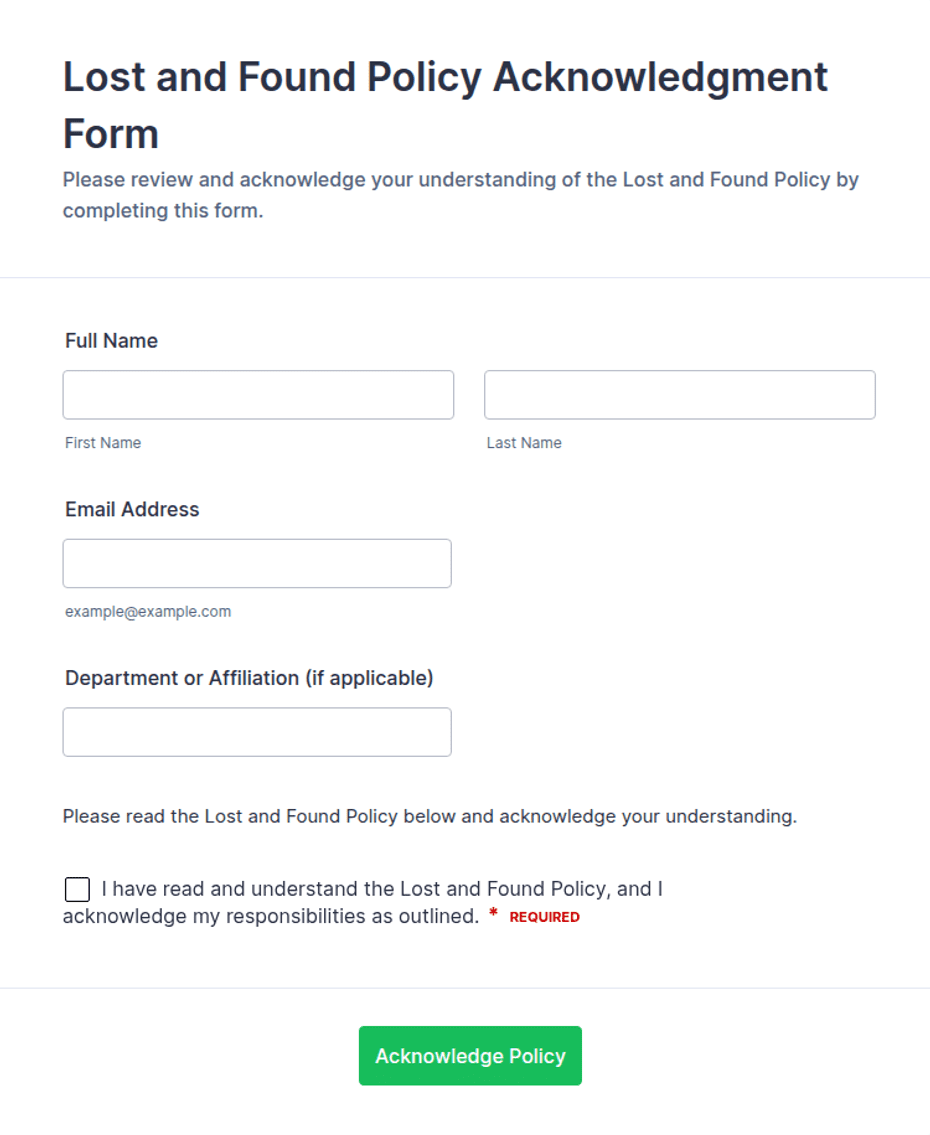Click the form title heading

click(445, 105)
